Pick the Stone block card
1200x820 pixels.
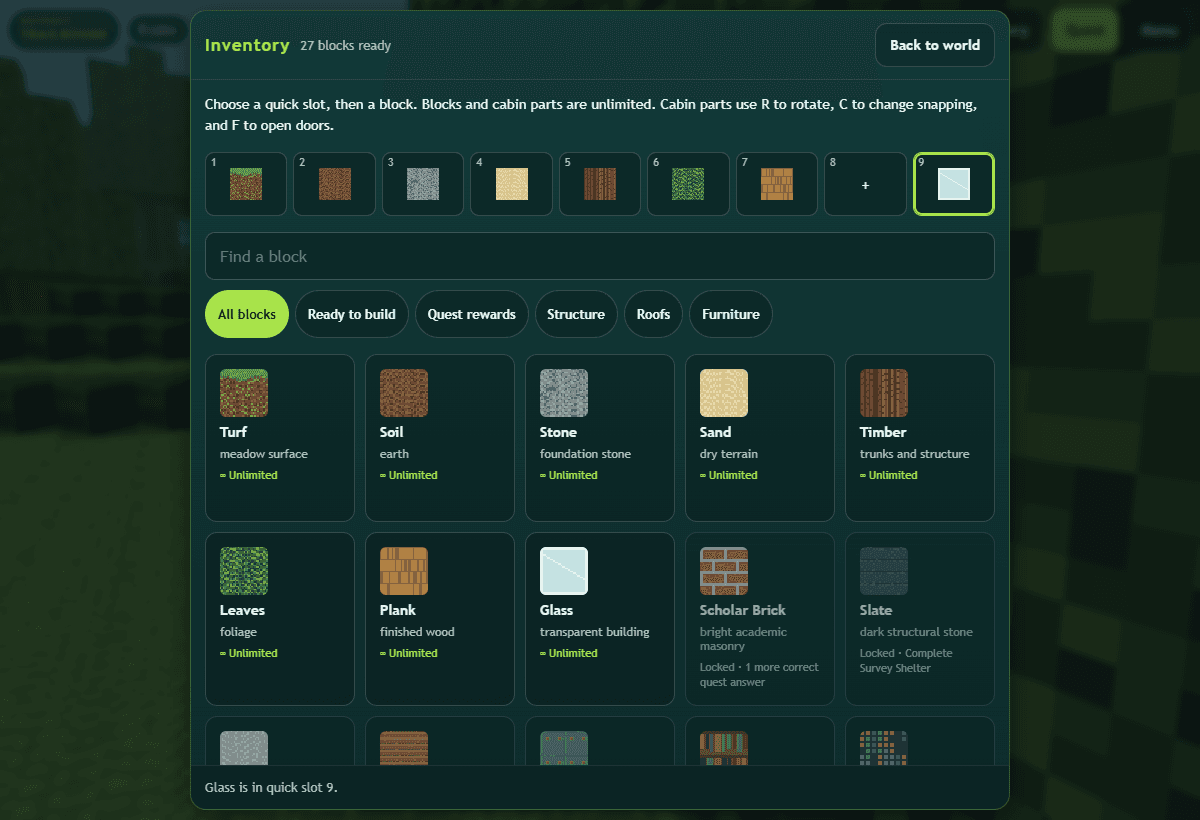tap(600, 438)
